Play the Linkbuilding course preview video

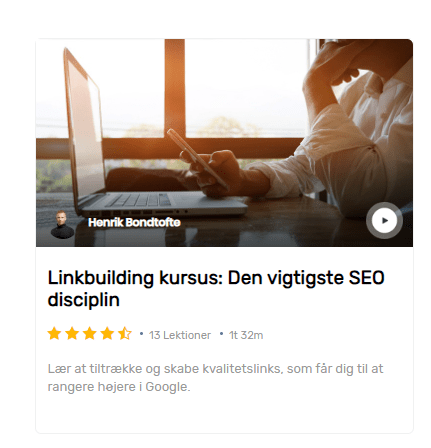[x=384, y=220]
